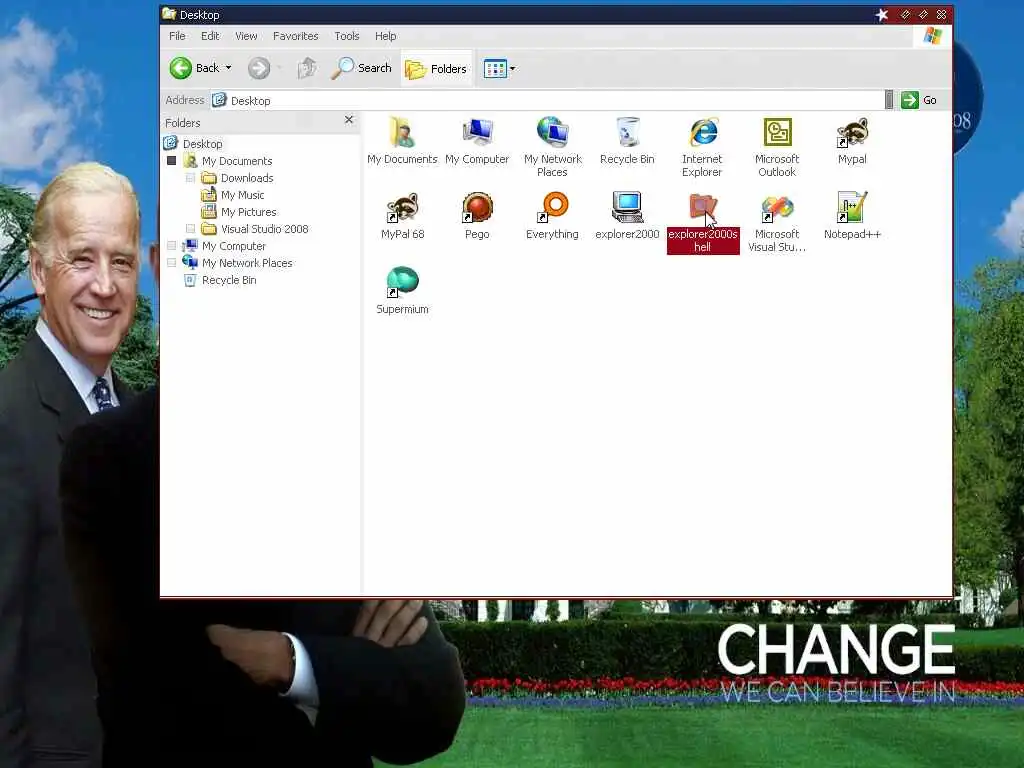The width and height of the screenshot is (1024, 768).
Task: Toggle the Folders pane button
Action: (x=436, y=69)
